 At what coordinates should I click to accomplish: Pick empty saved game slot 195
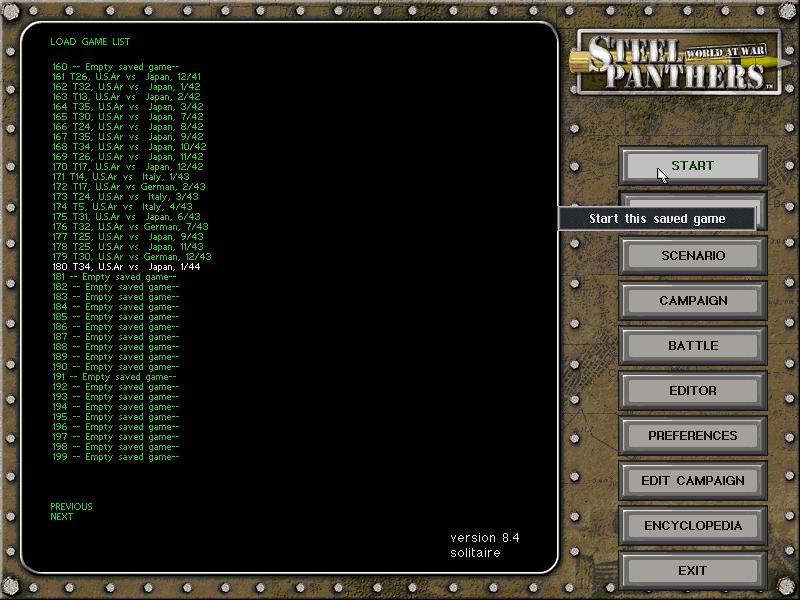(116, 417)
